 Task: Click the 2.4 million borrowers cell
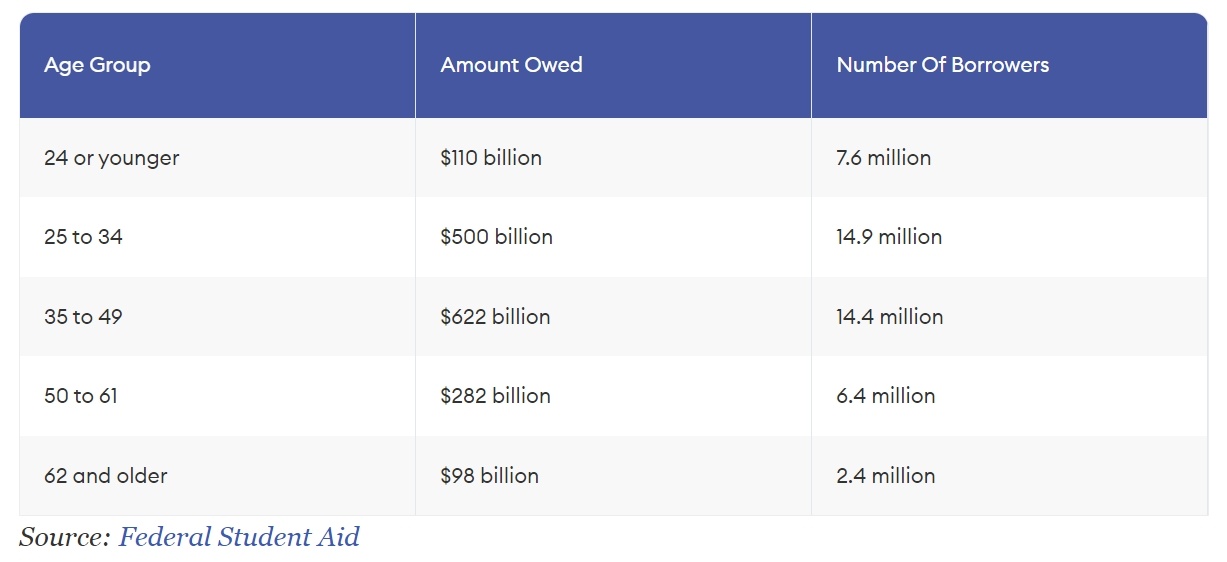click(885, 476)
